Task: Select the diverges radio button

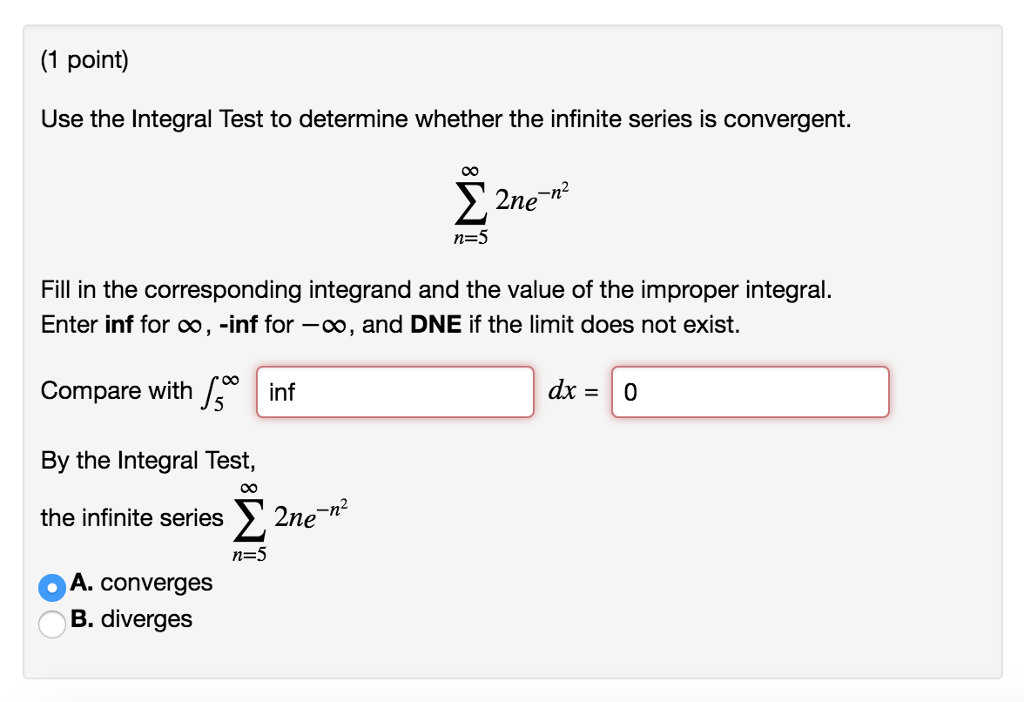Action: pyautogui.click(x=51, y=620)
